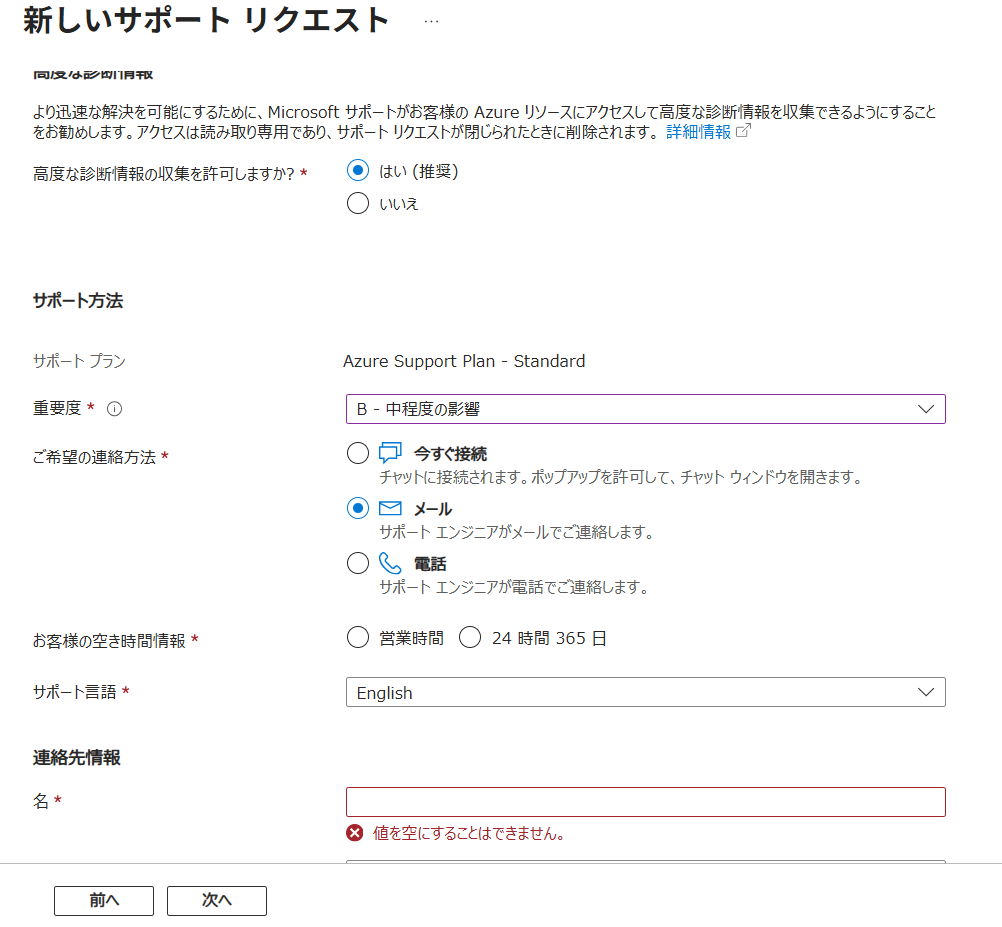Choose the 今すぐ接続 contact option
This screenshot has height=927, width=1002.
358,454
